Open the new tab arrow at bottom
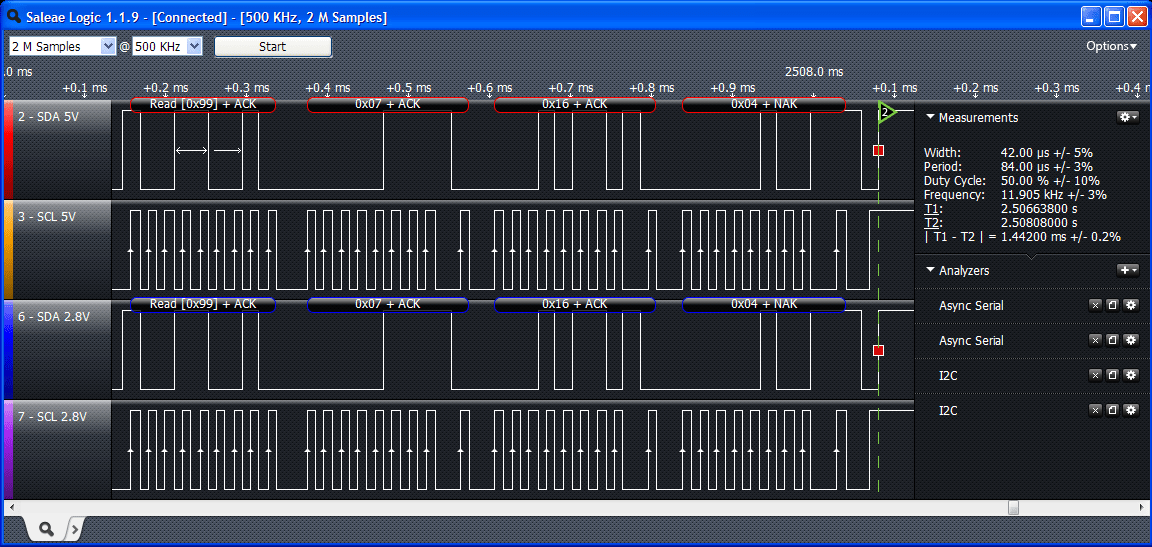This screenshot has width=1152, height=547. tap(75, 527)
